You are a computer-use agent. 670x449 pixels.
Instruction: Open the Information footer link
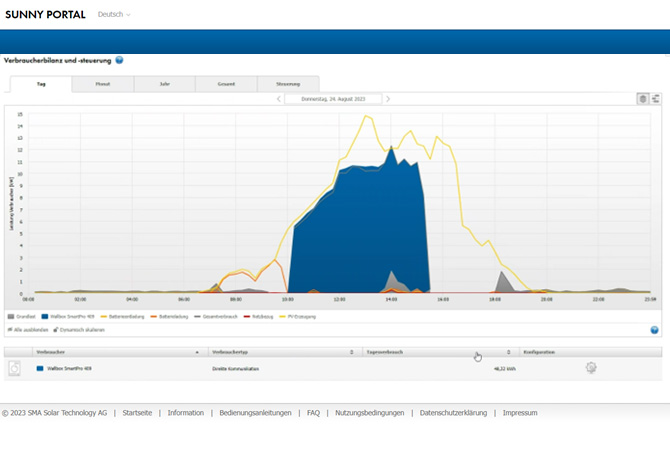click(185, 413)
